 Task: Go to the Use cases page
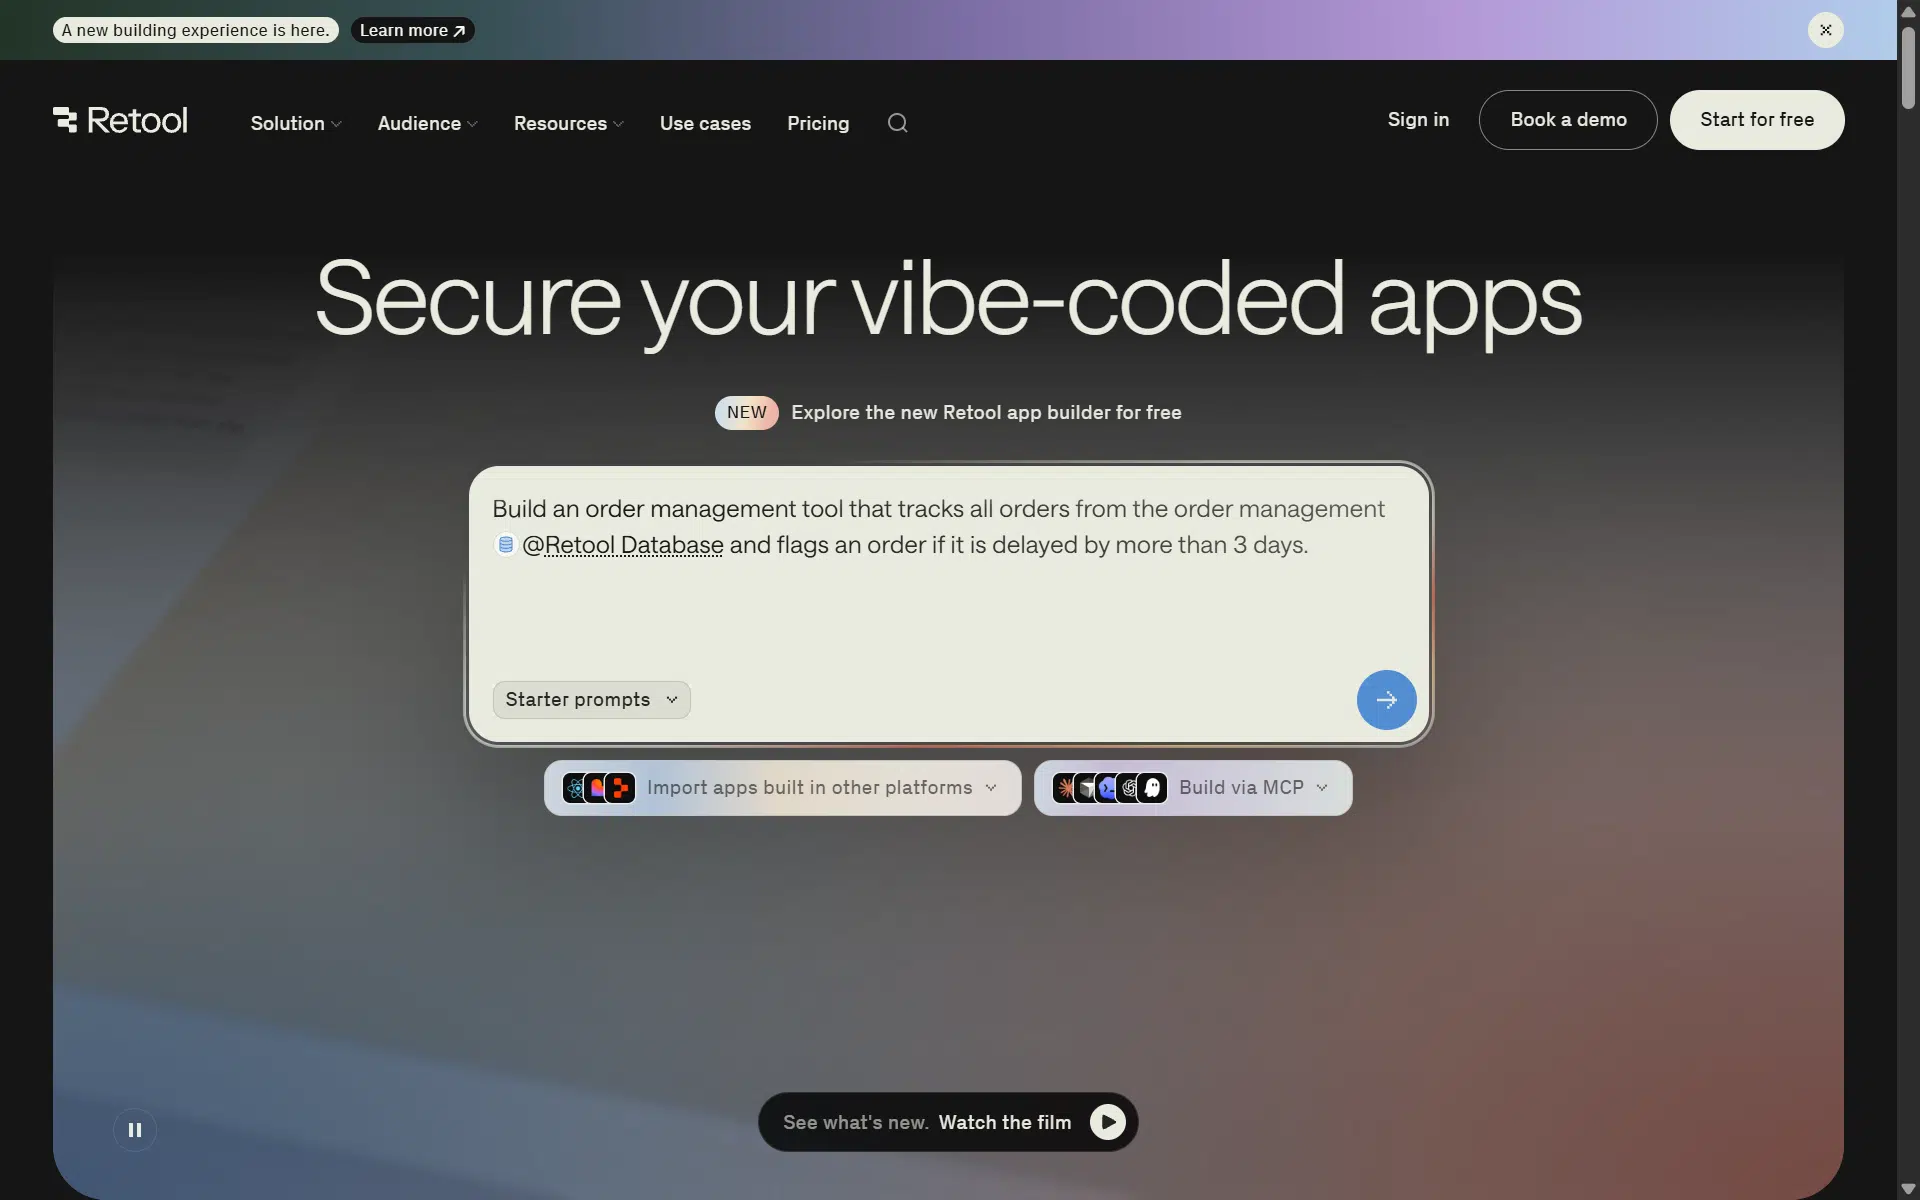tap(705, 123)
